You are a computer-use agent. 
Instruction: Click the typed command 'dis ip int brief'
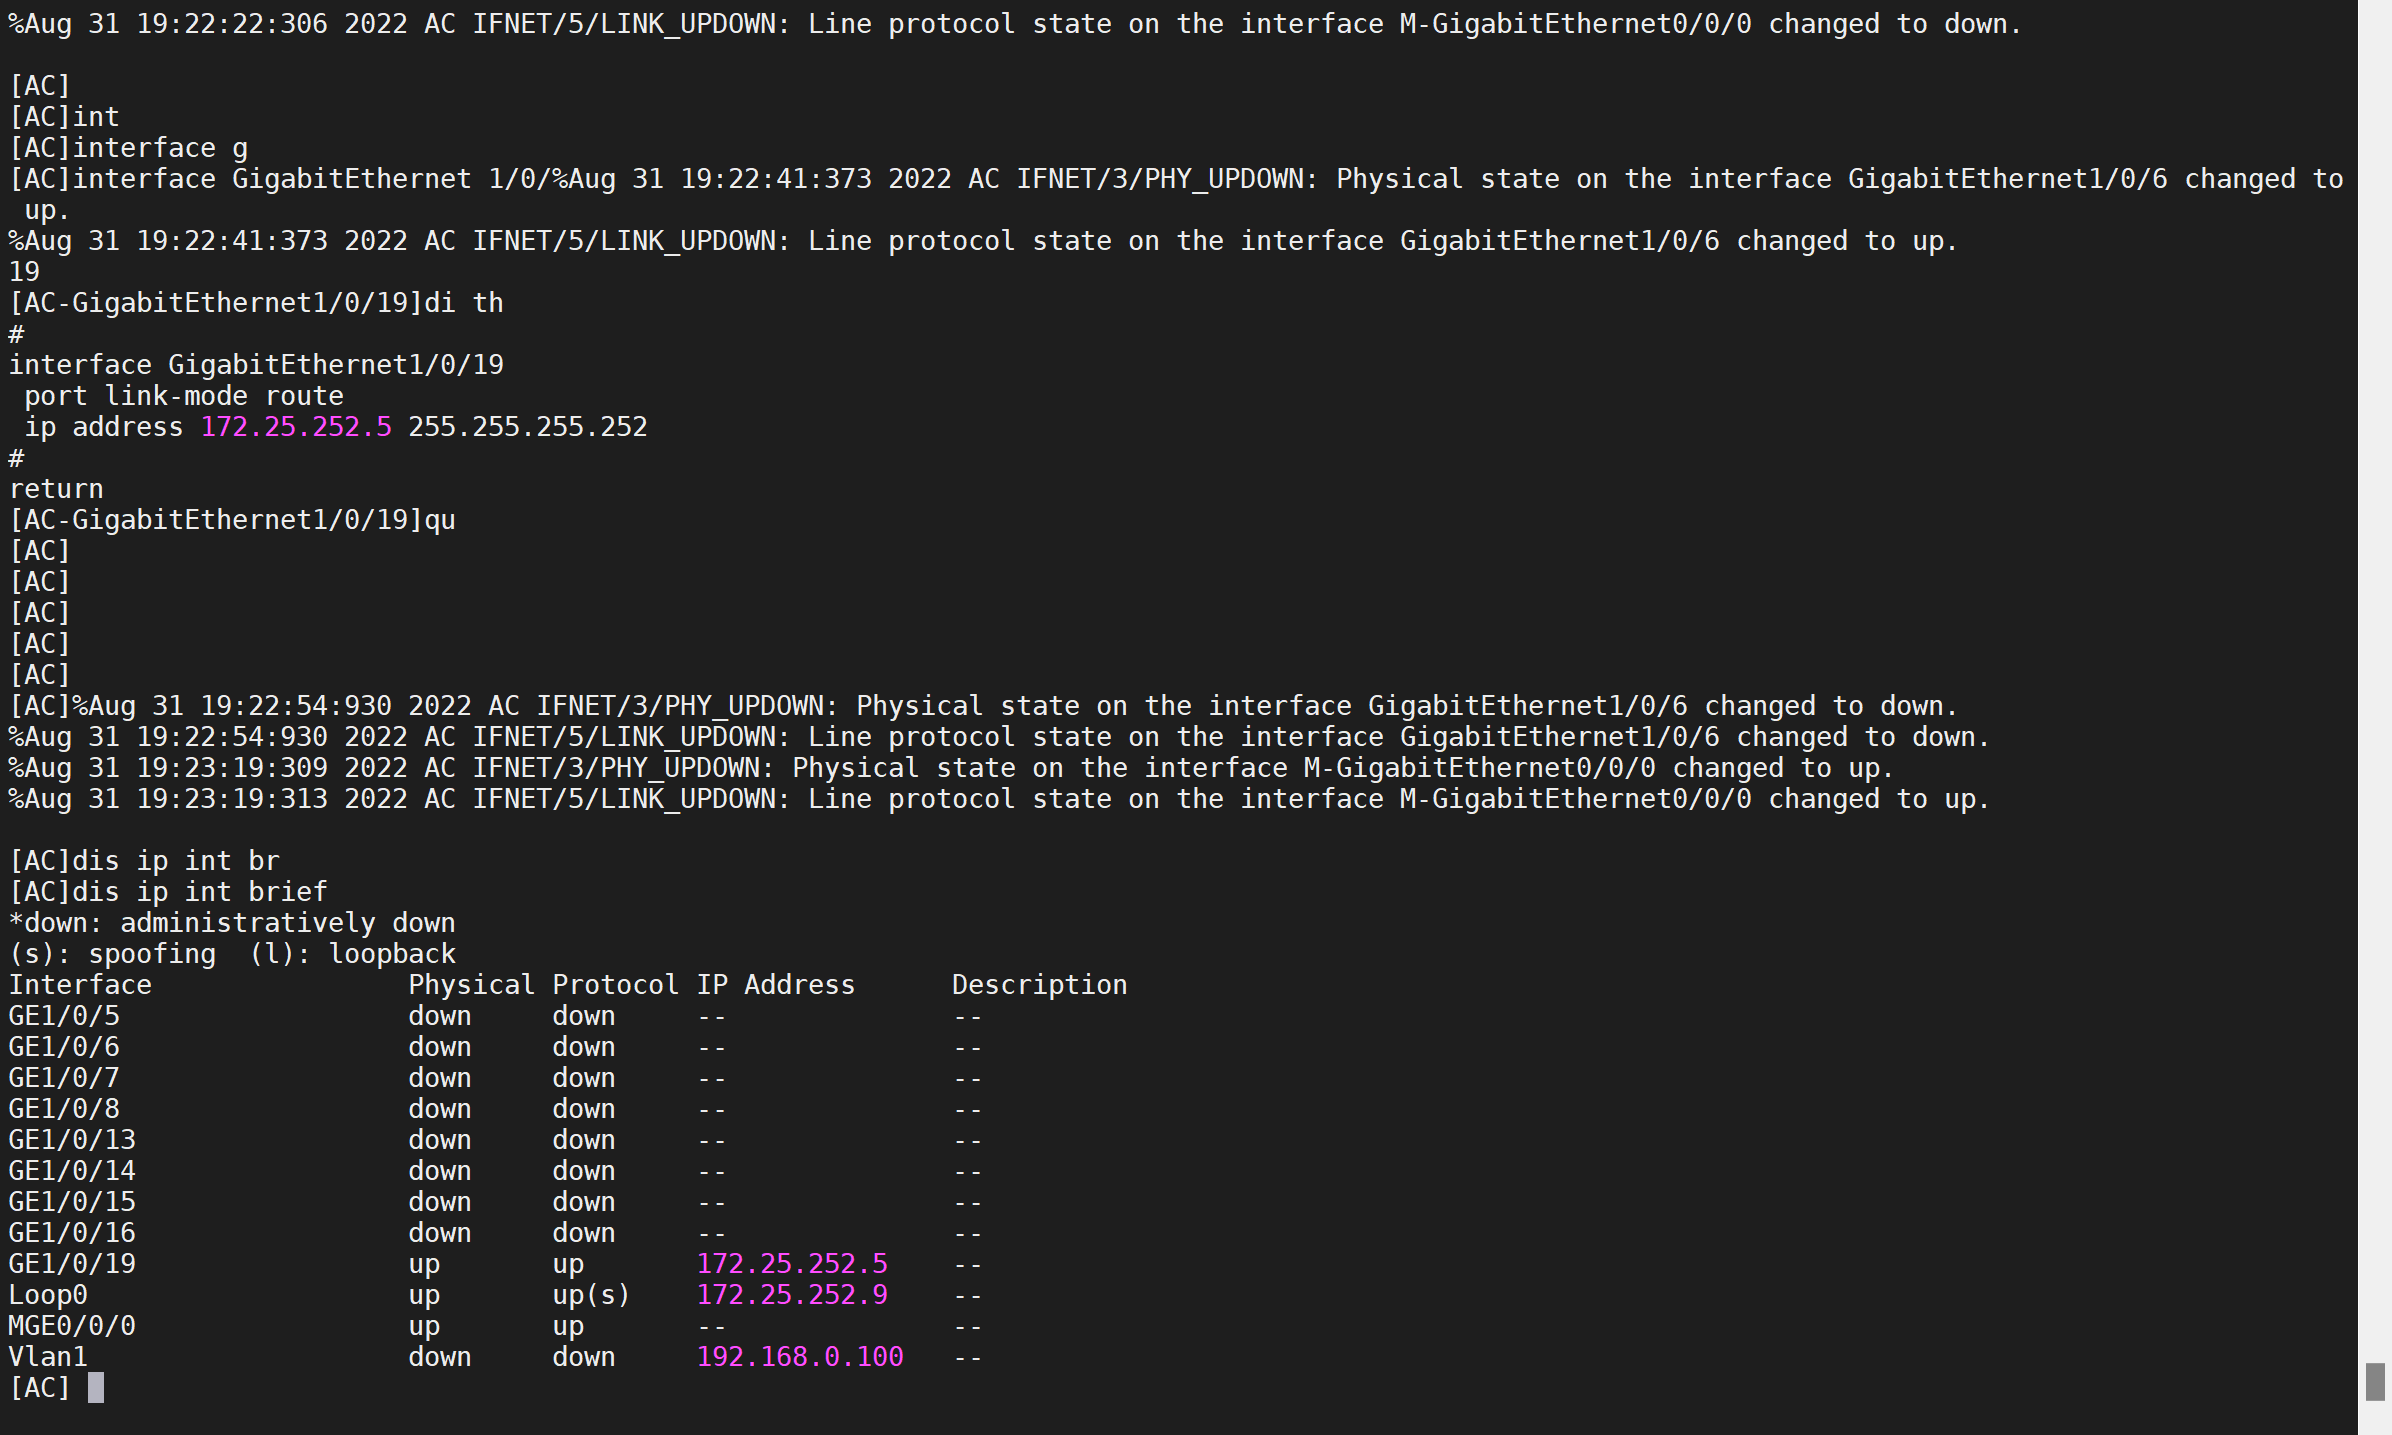200,892
